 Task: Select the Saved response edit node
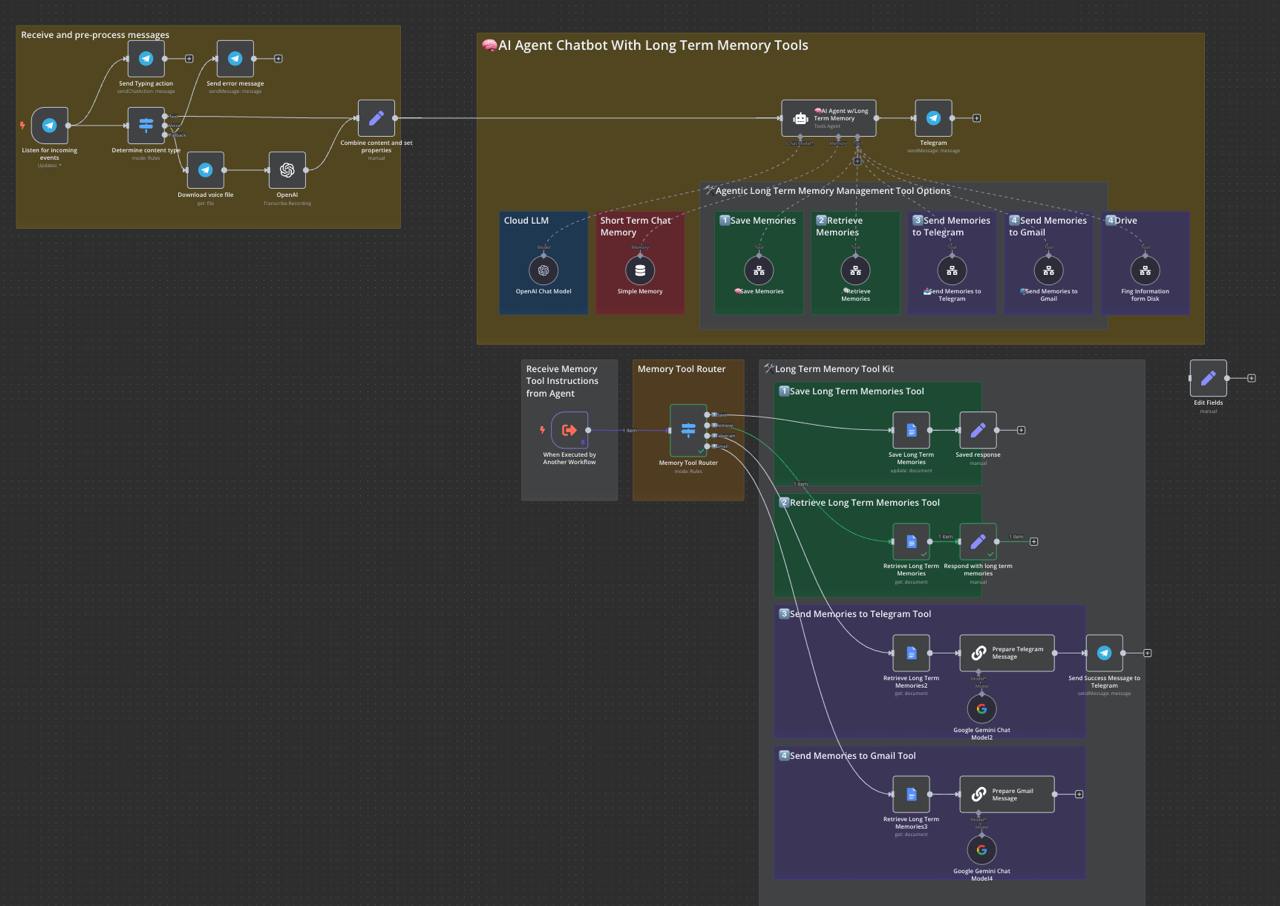point(978,430)
